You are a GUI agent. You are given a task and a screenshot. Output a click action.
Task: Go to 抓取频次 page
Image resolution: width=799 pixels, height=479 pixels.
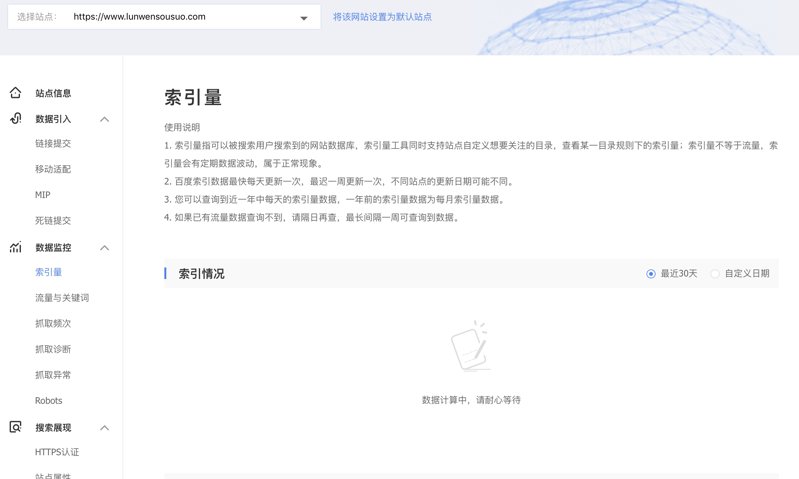53,324
